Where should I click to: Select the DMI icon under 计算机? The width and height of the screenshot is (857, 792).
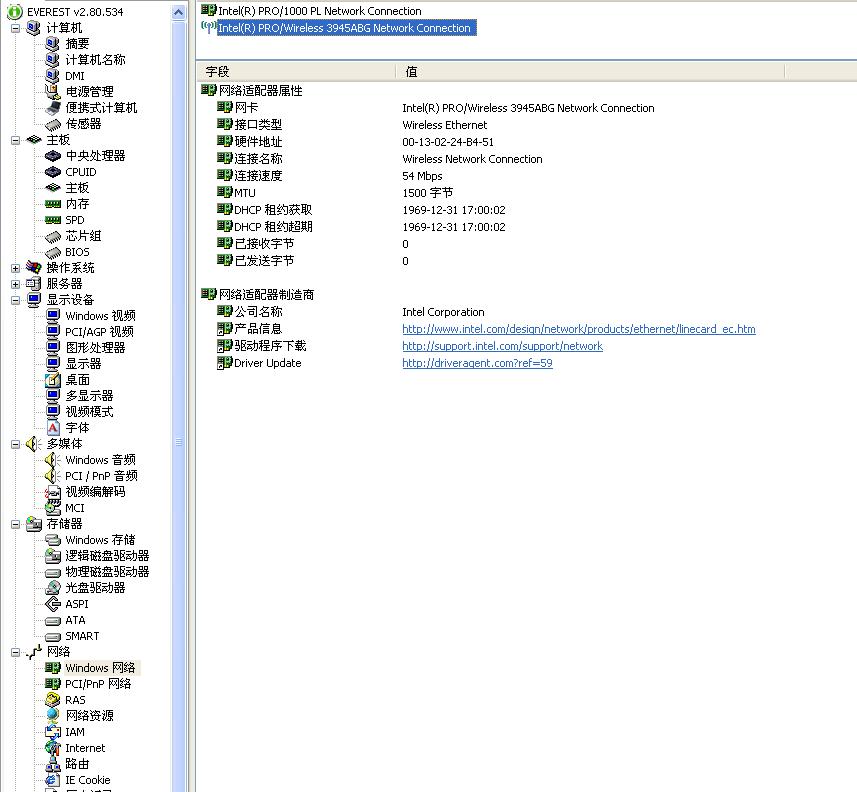point(53,76)
